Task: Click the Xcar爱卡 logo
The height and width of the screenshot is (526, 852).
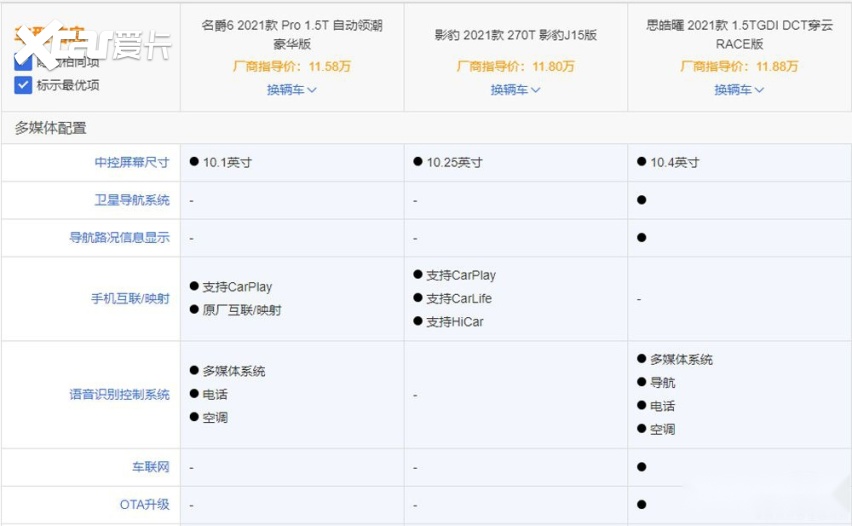Action: pyautogui.click(x=92, y=45)
